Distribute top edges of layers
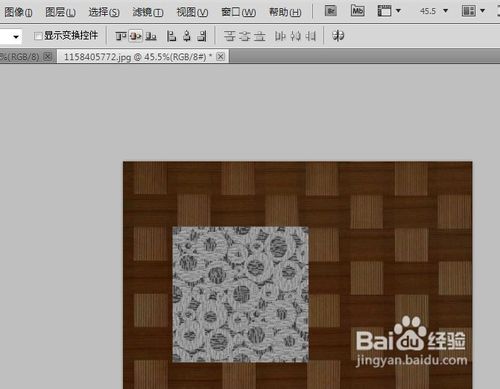Screen dimensions: 500x389 [x=229, y=36]
